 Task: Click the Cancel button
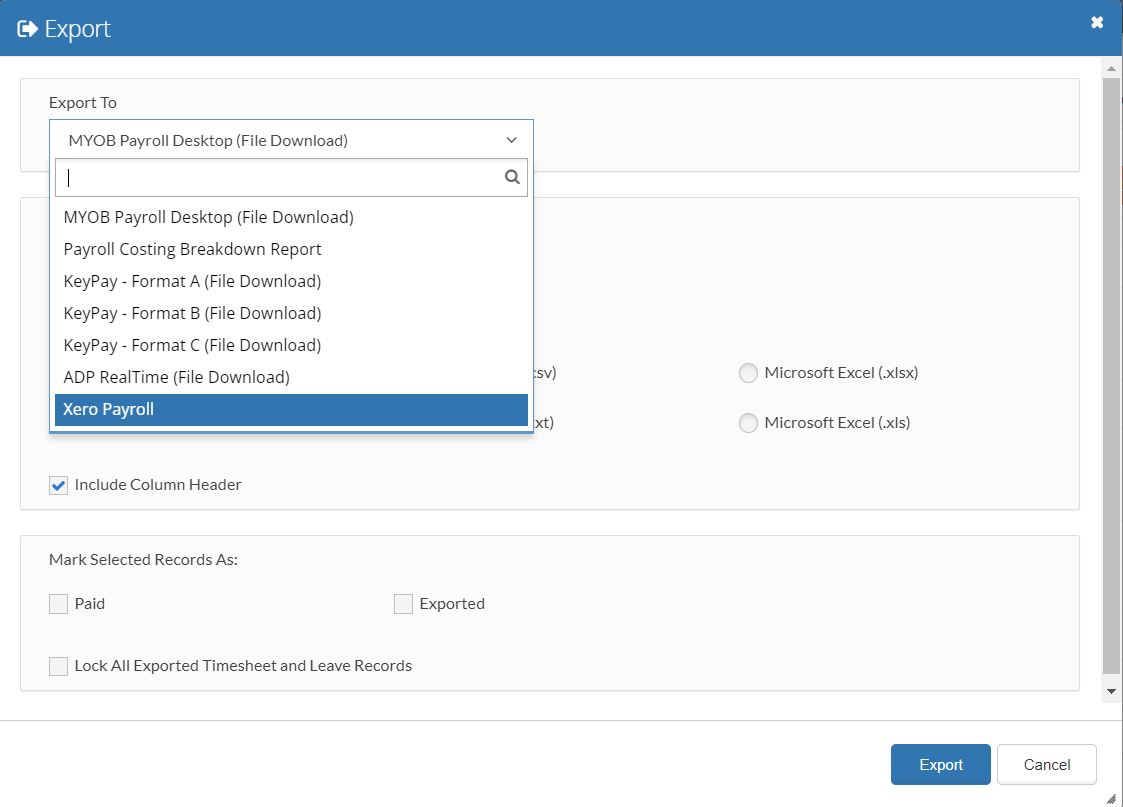click(1046, 764)
